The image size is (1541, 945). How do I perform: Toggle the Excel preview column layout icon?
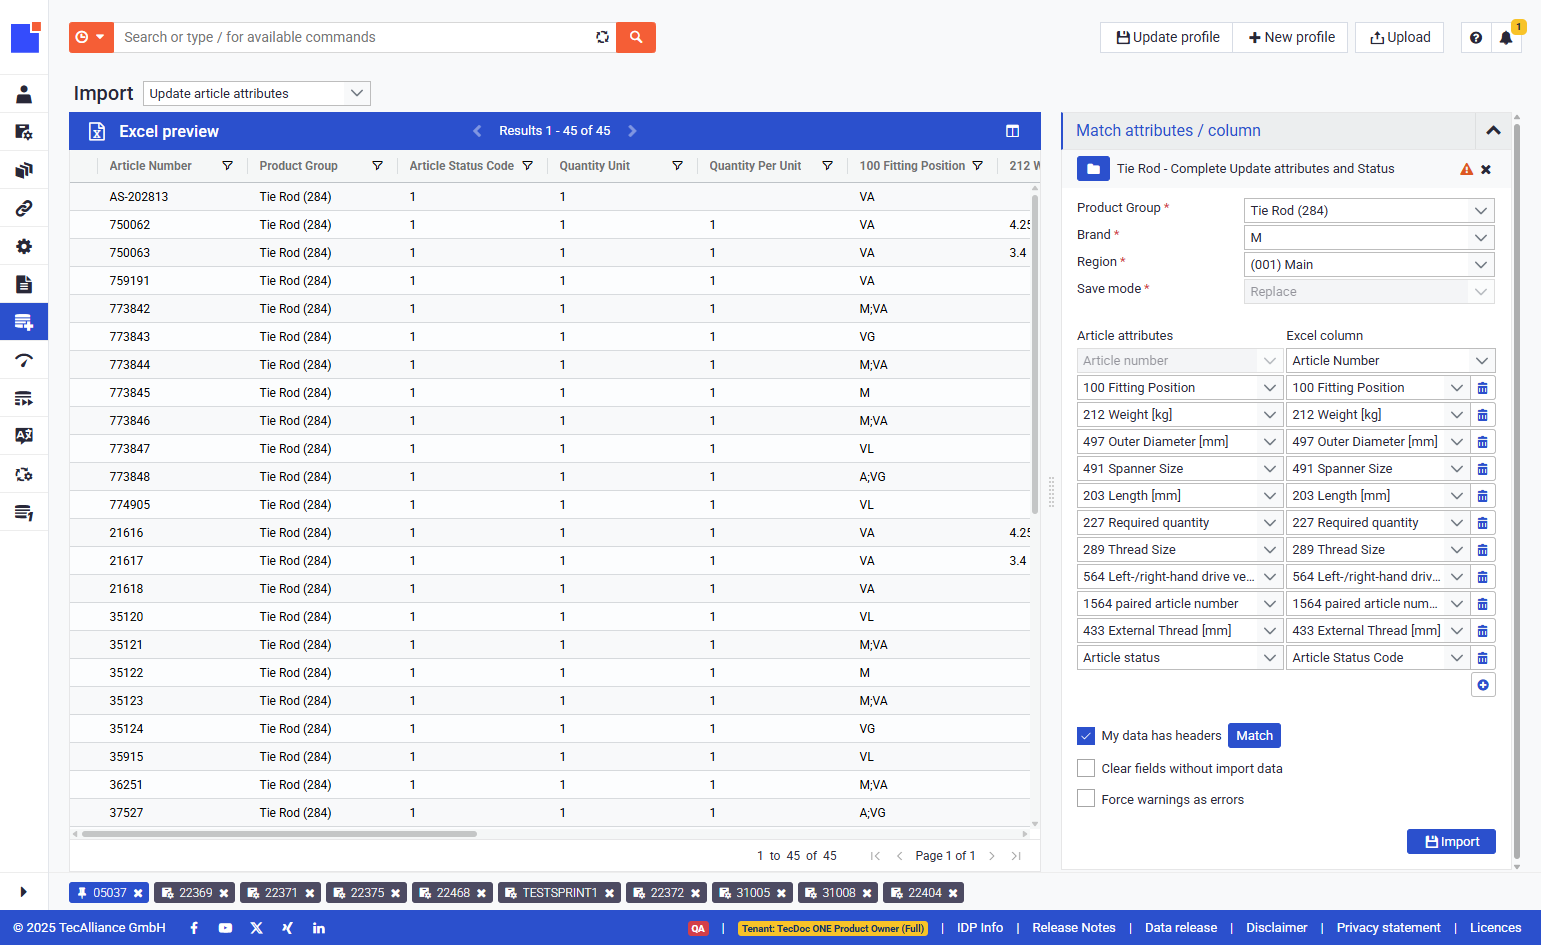tap(1012, 131)
